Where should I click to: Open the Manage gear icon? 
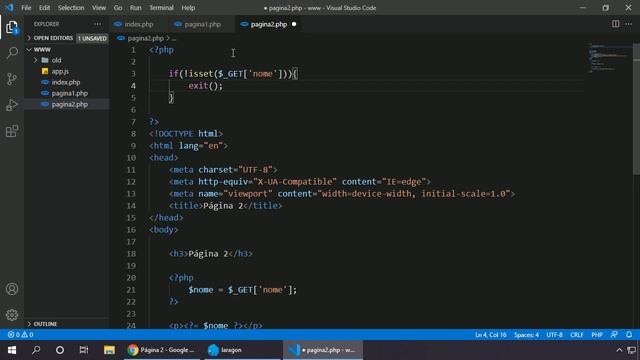pos(12,315)
